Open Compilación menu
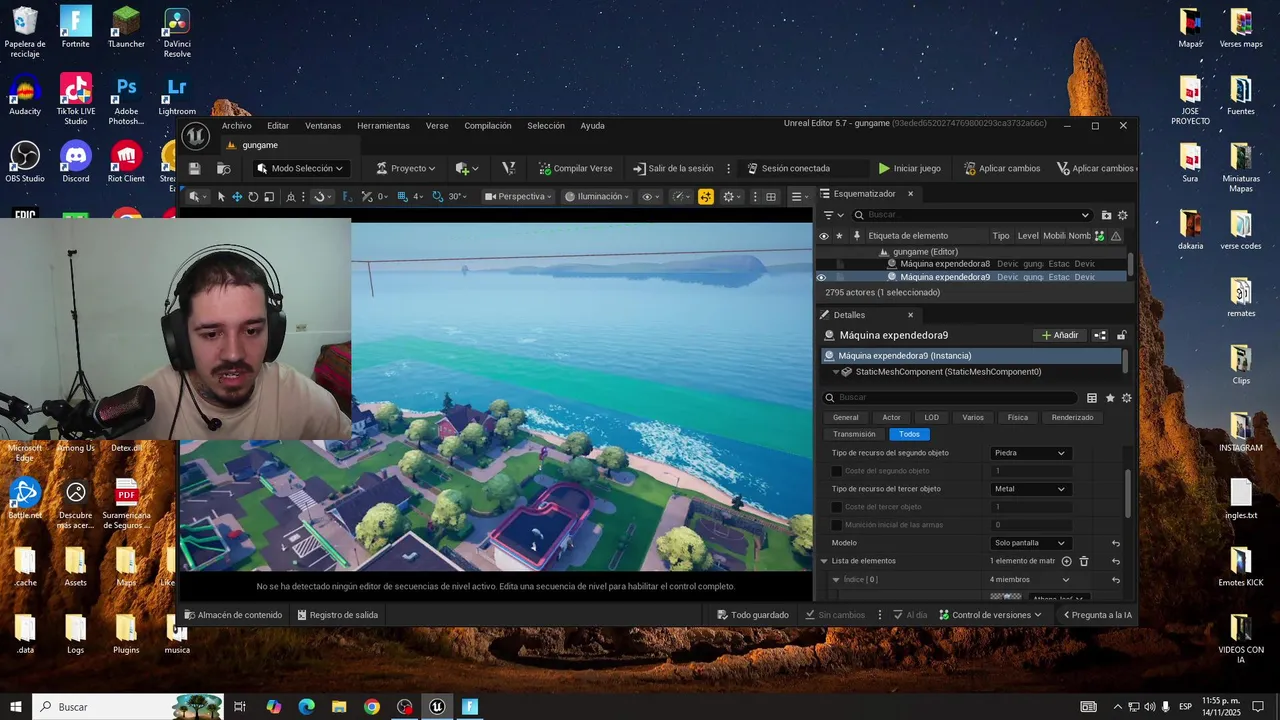1280x720 pixels. click(488, 126)
